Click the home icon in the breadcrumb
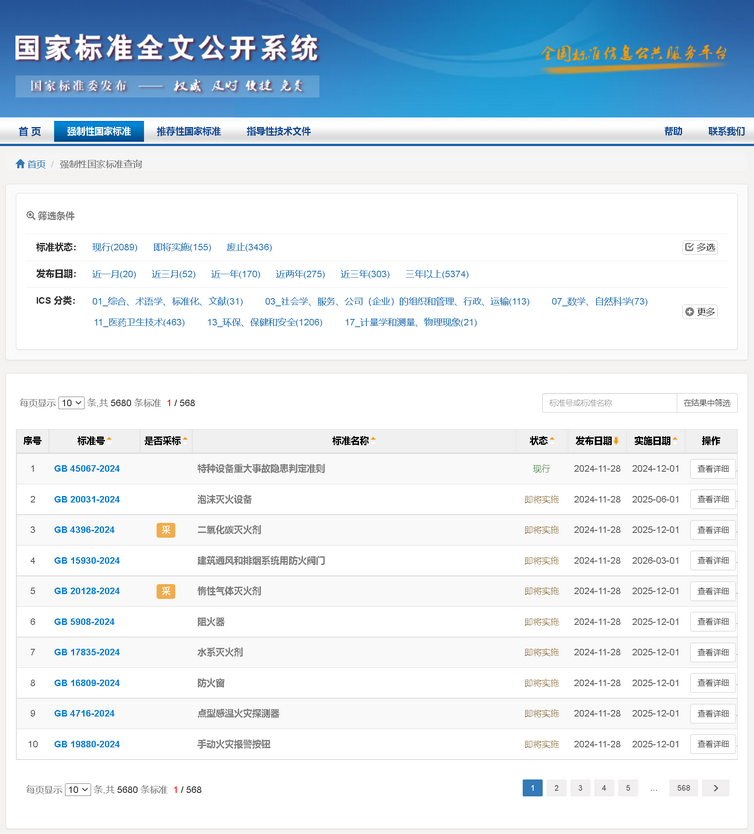This screenshot has height=834, width=754. pyautogui.click(x=20, y=164)
